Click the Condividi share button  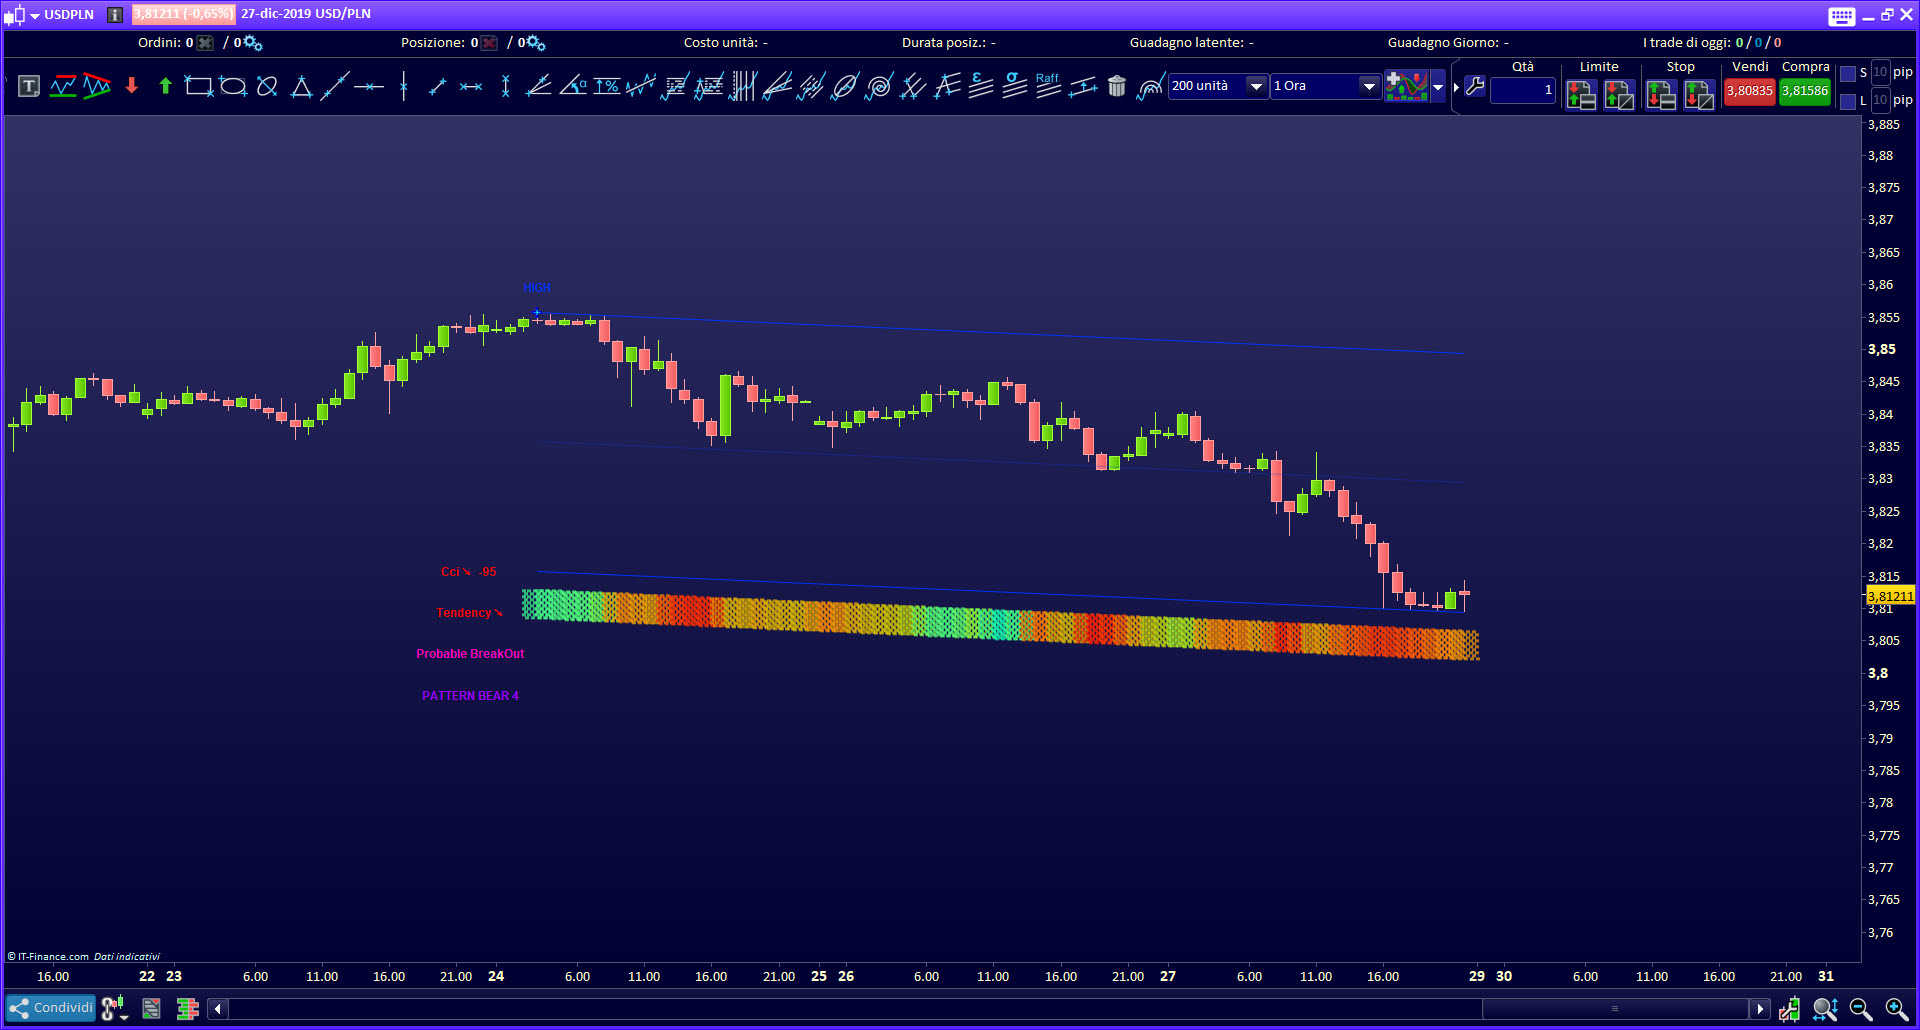point(51,1008)
